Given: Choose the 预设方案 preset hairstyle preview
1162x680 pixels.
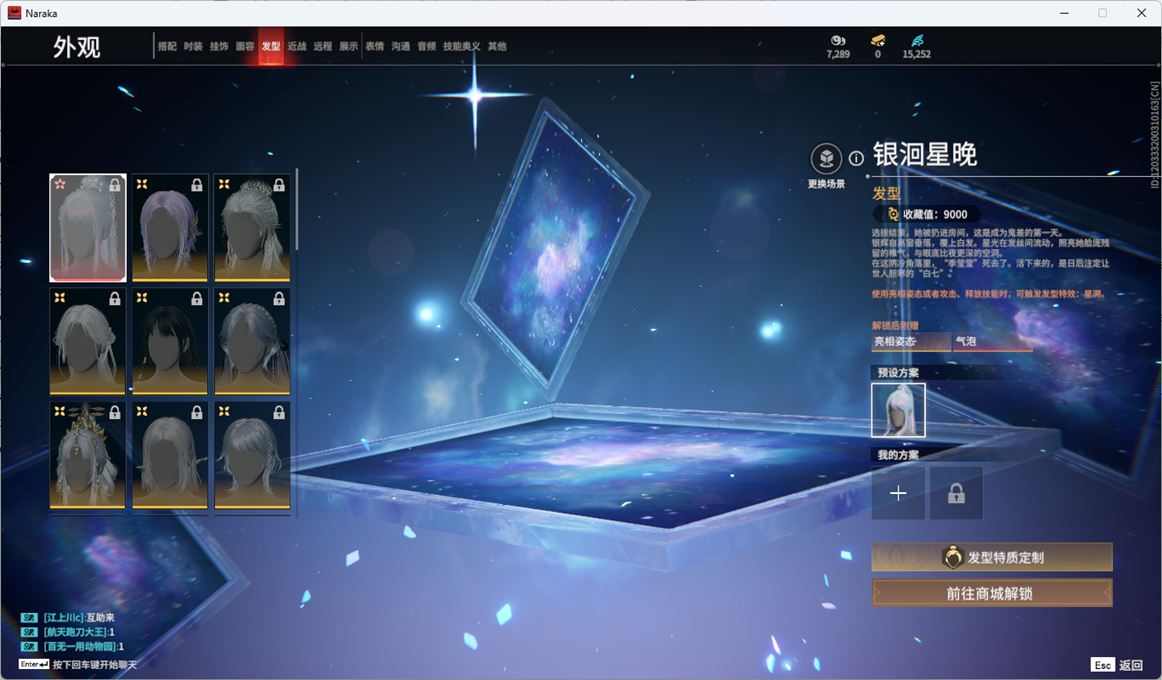Looking at the screenshot, I should pos(898,410).
